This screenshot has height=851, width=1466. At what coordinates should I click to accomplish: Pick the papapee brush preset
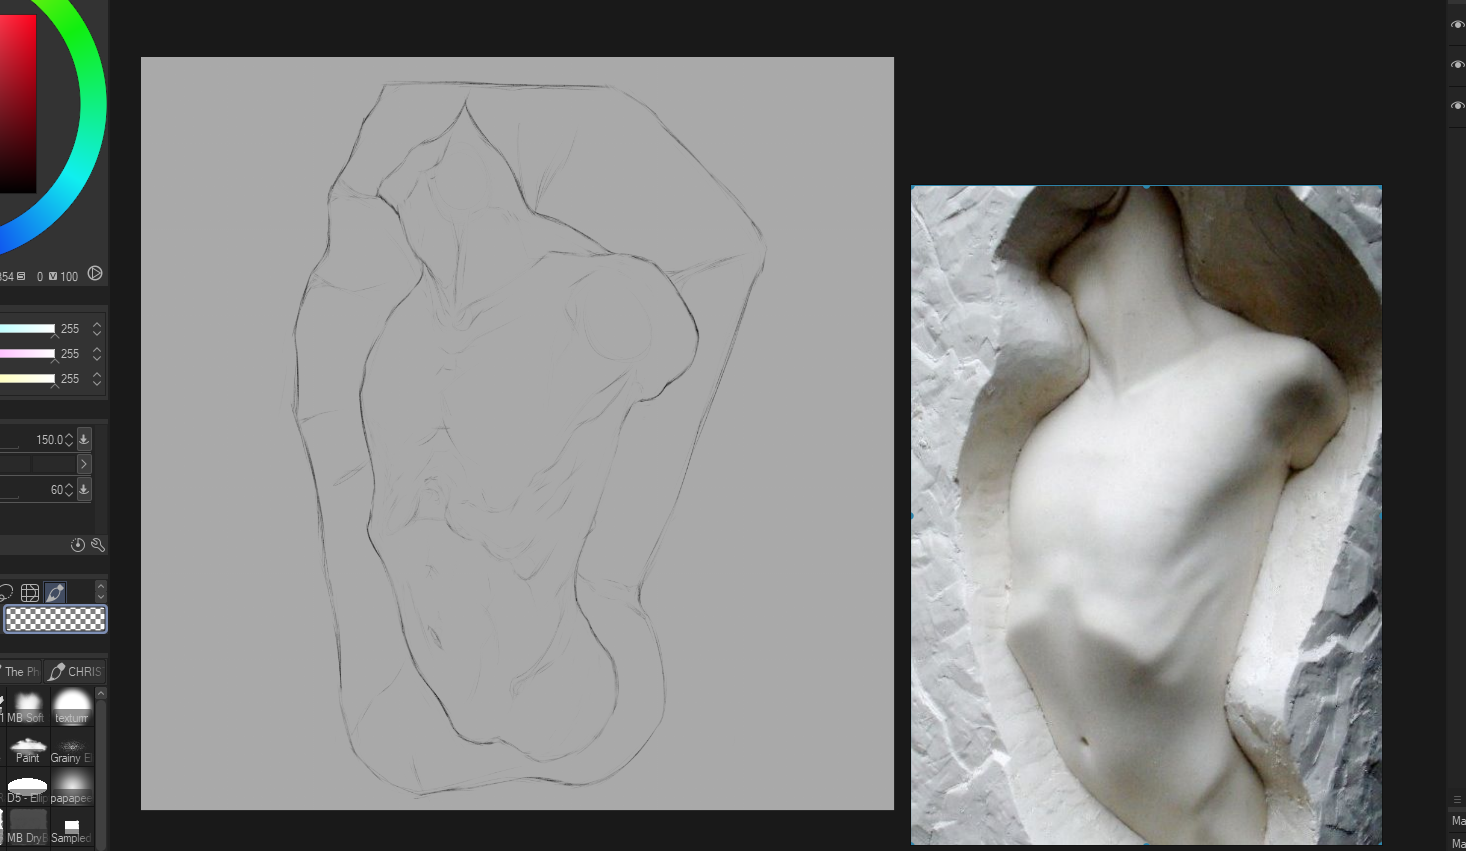tap(72, 787)
